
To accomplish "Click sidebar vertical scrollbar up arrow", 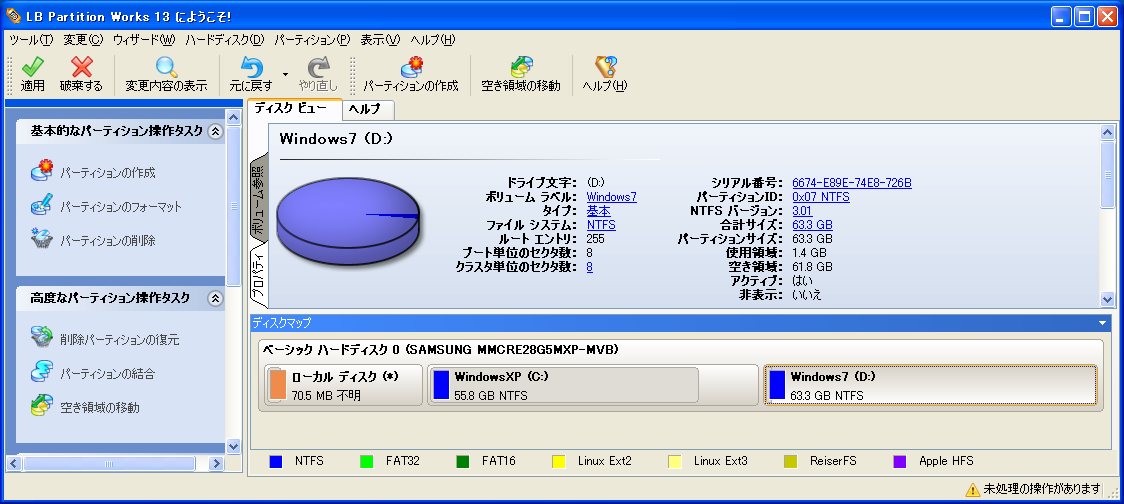I will pyautogui.click(x=233, y=116).
